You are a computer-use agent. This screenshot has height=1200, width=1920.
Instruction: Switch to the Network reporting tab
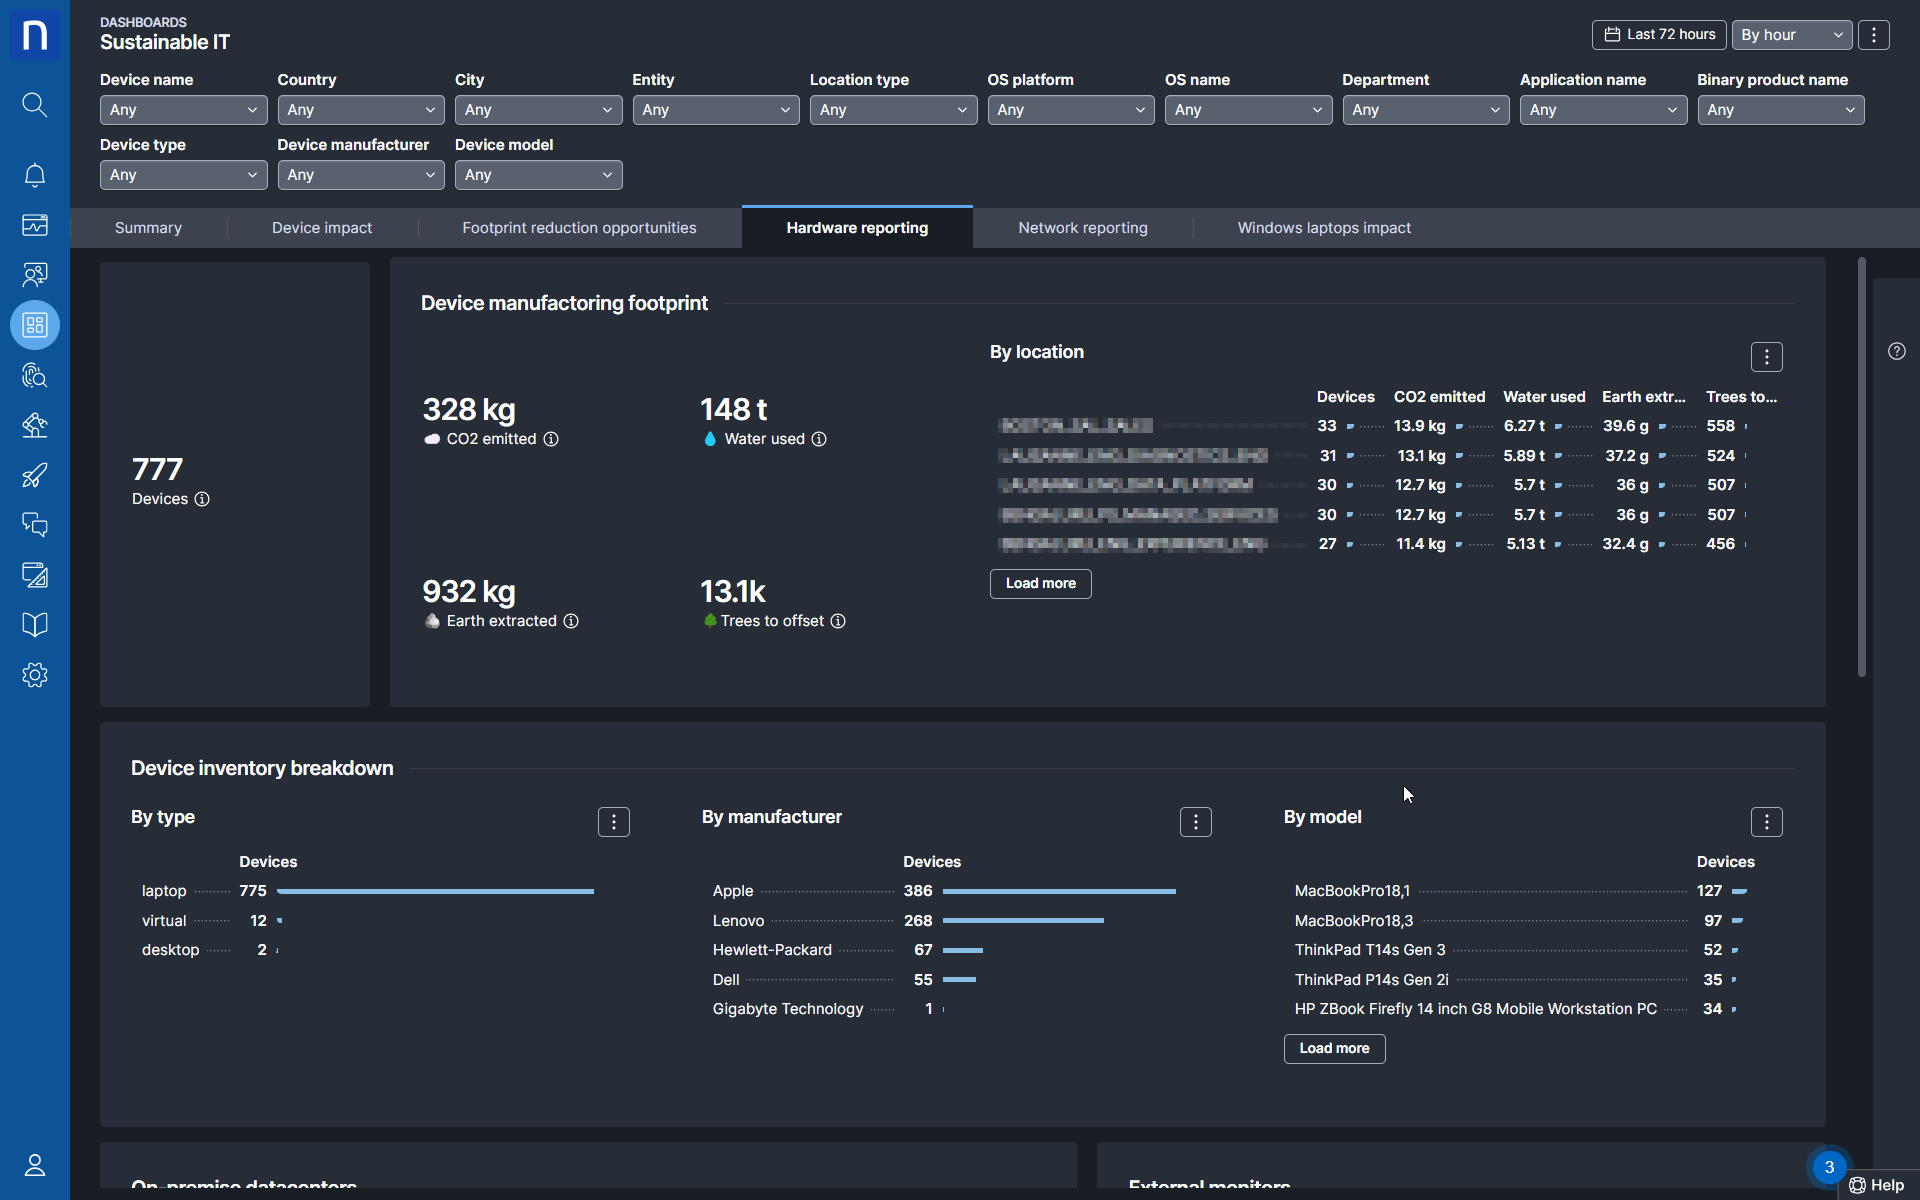pos(1082,228)
